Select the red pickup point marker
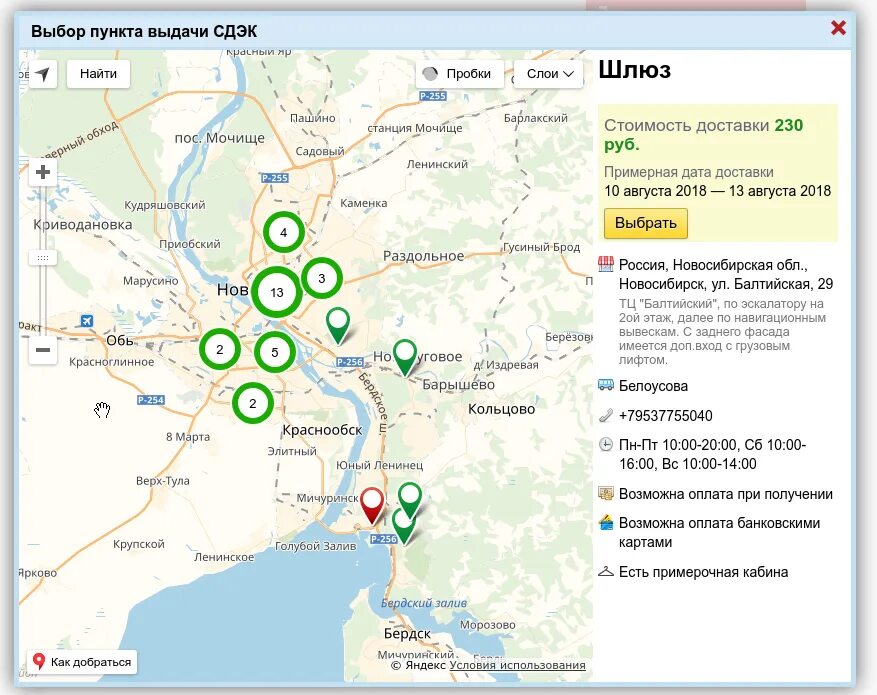Viewport: 877px width, 695px height. click(x=372, y=505)
